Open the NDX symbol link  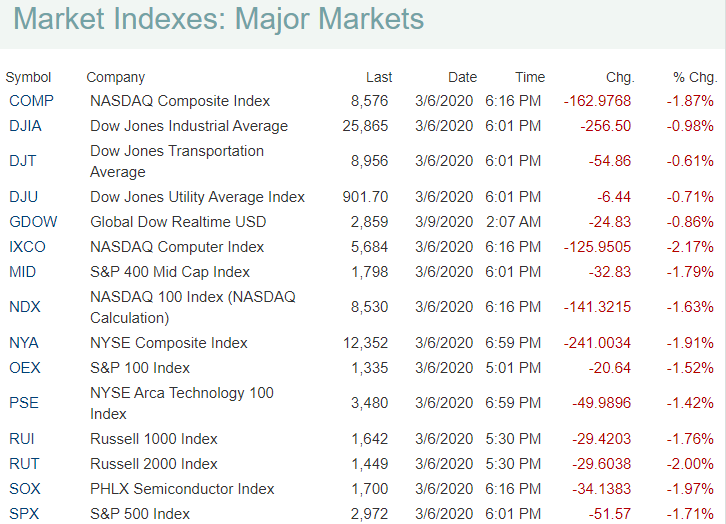pos(24,307)
